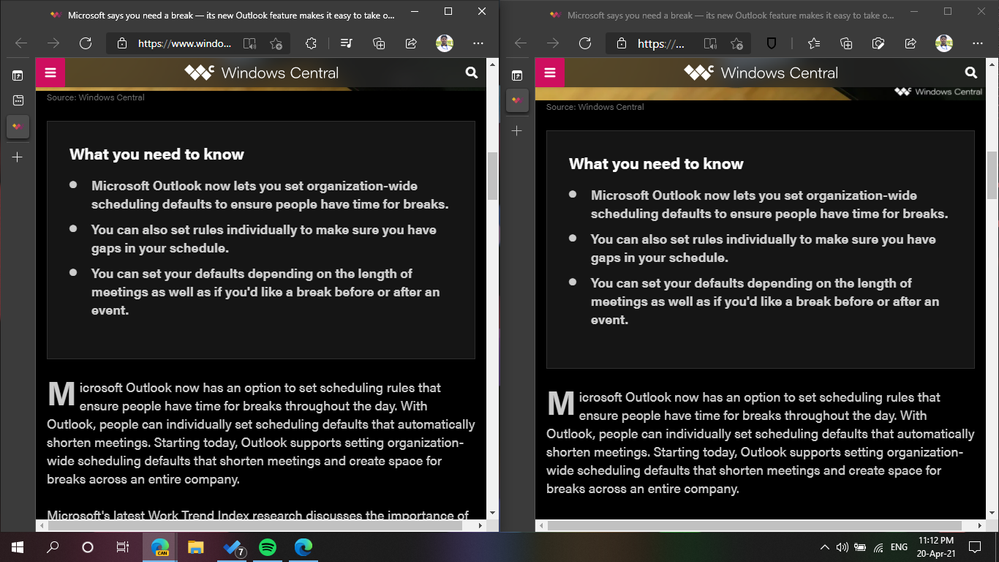Click the scroll-down arrow in right window

point(992,513)
